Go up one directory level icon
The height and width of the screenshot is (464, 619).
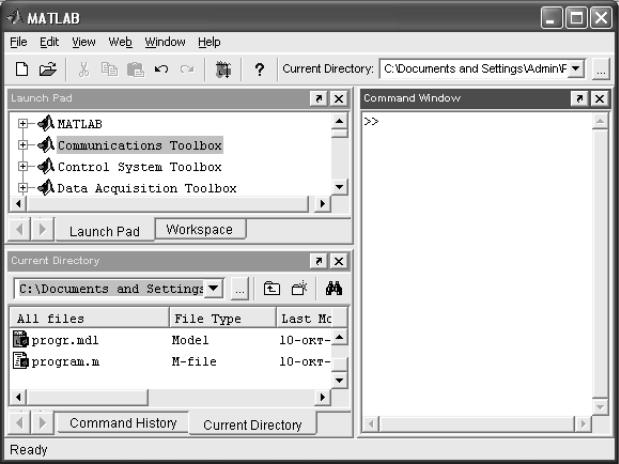pyautogui.click(x=272, y=289)
